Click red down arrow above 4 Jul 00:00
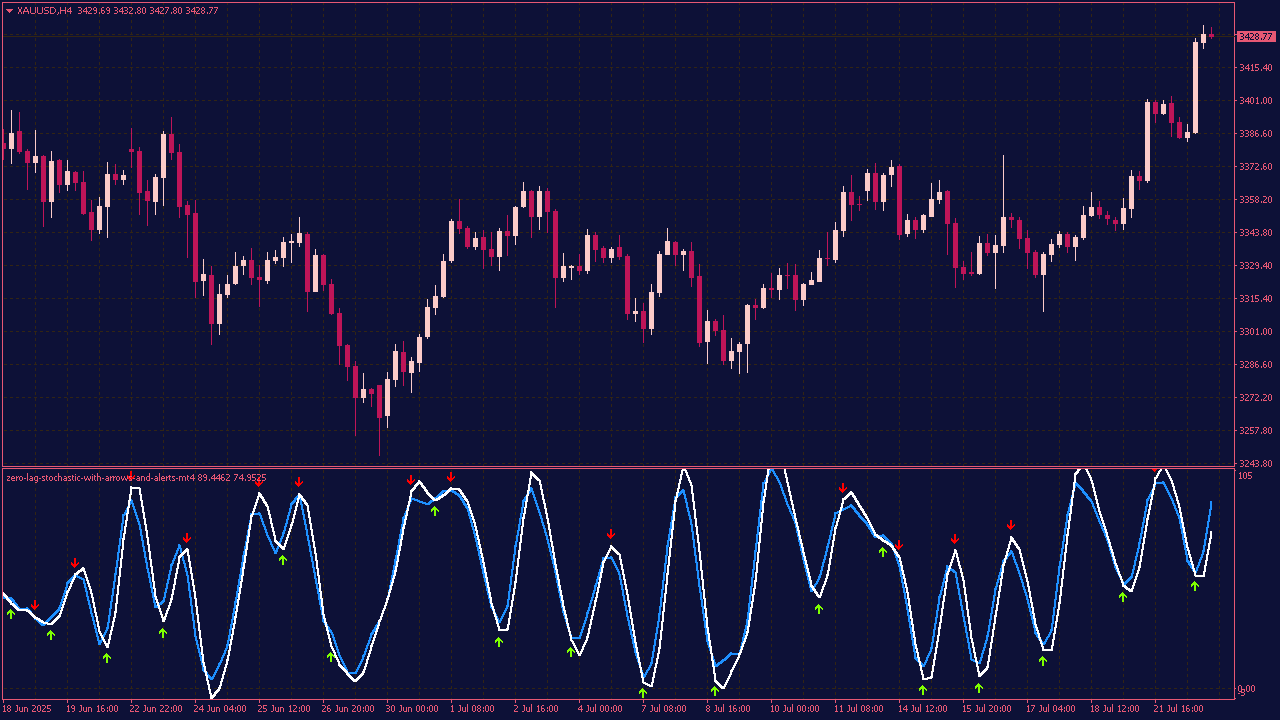Viewport: 1280px width, 720px height. [611, 535]
